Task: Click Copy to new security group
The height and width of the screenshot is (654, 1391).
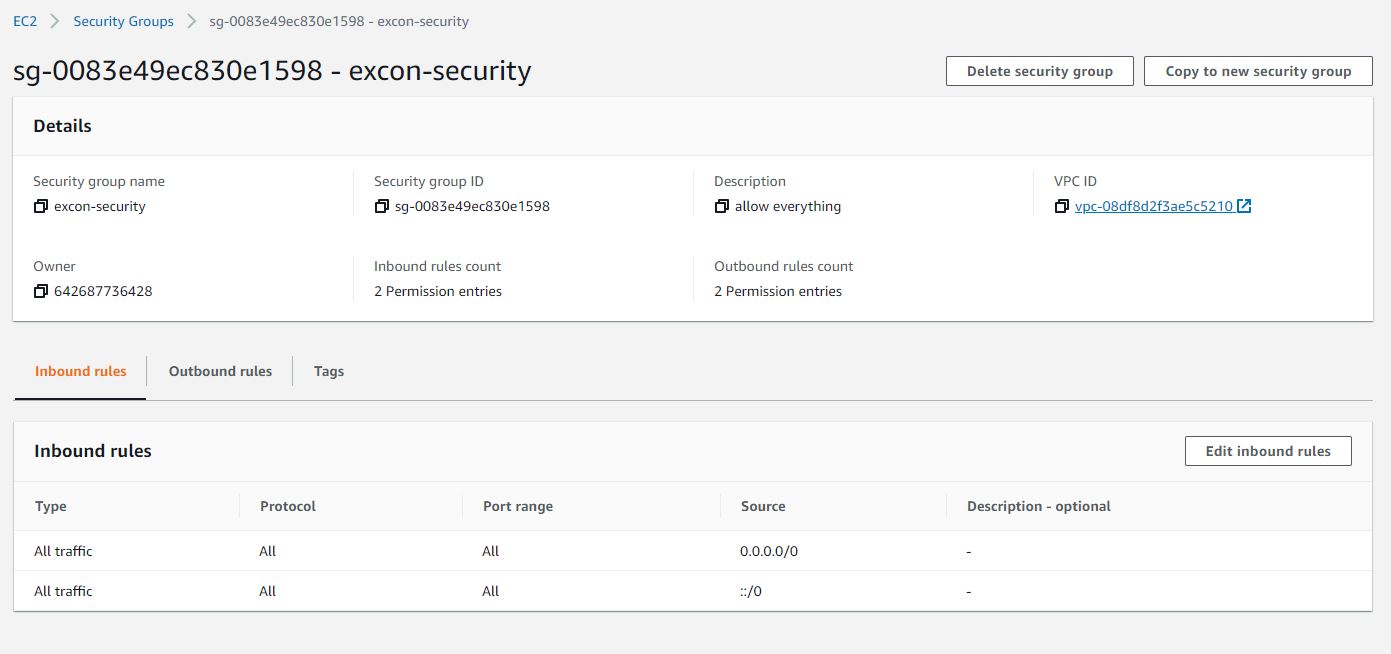Action: point(1258,71)
